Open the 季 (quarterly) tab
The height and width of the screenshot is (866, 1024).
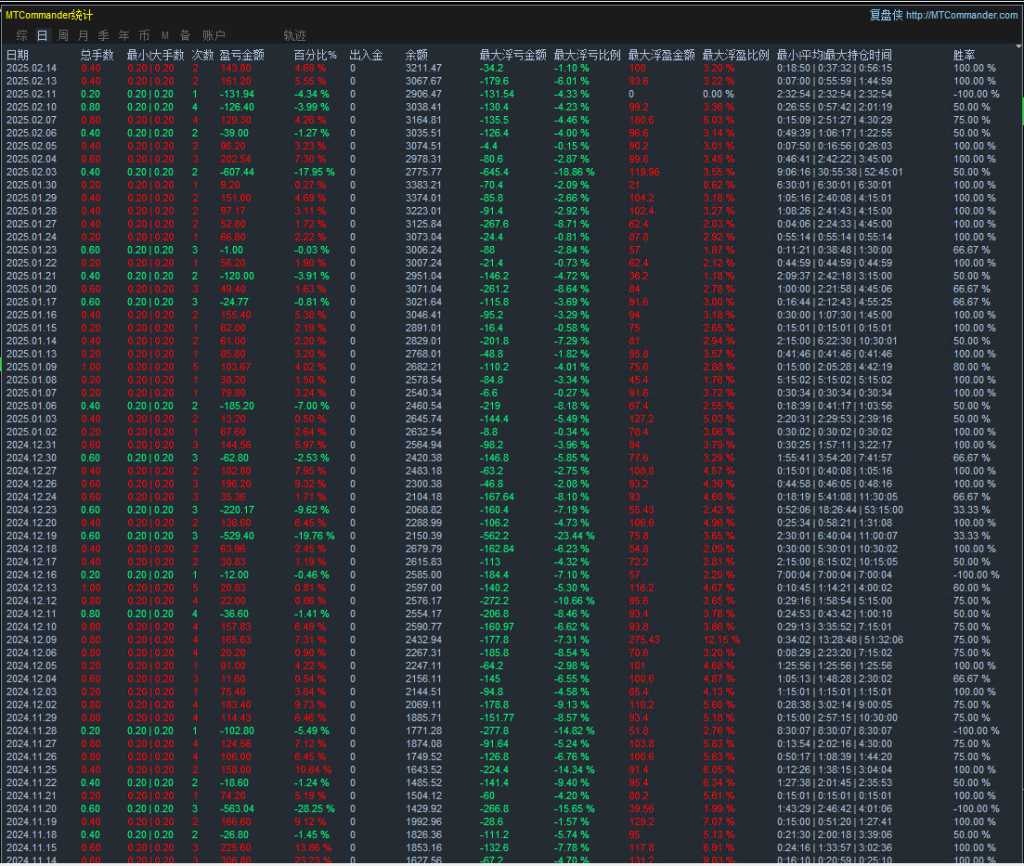(104, 35)
